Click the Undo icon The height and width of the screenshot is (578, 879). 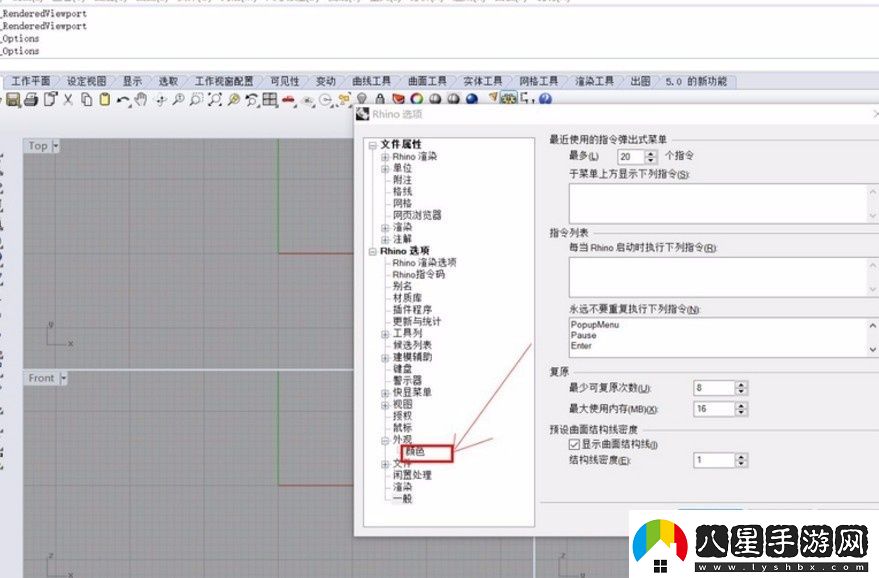pyautogui.click(x=121, y=100)
